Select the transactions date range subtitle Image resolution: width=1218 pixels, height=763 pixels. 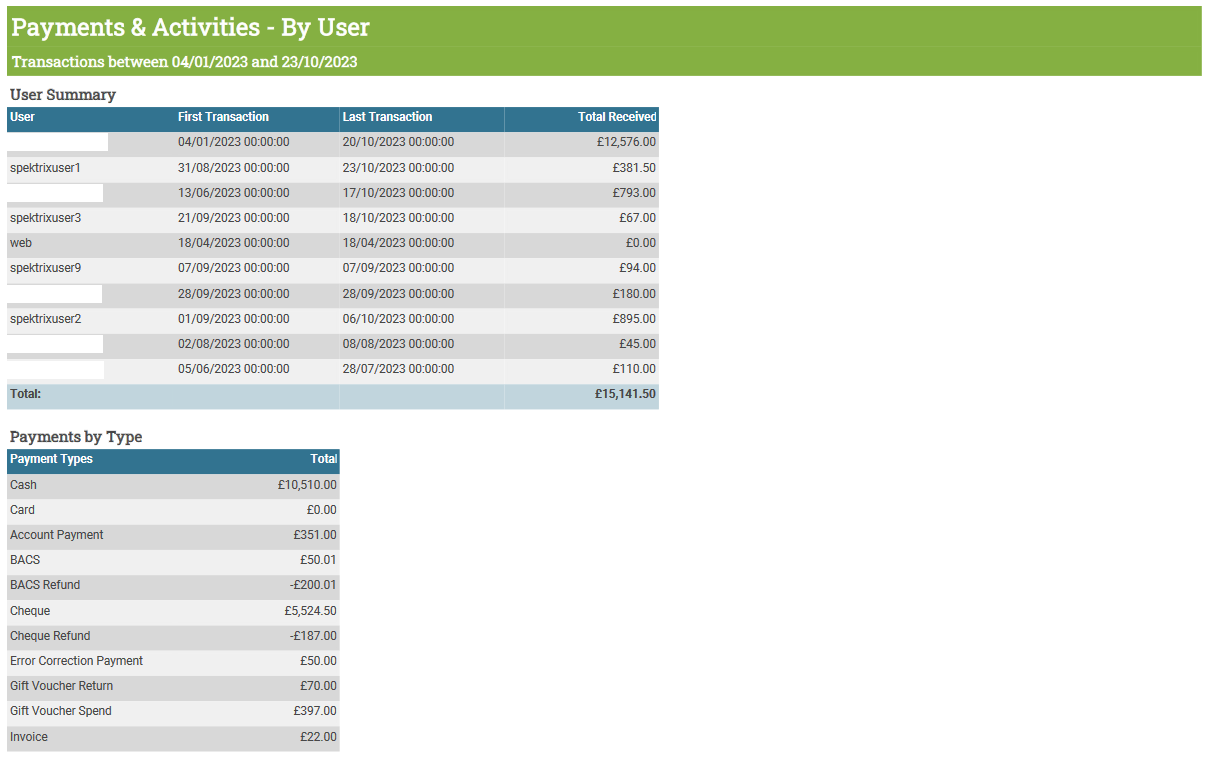tap(184, 62)
